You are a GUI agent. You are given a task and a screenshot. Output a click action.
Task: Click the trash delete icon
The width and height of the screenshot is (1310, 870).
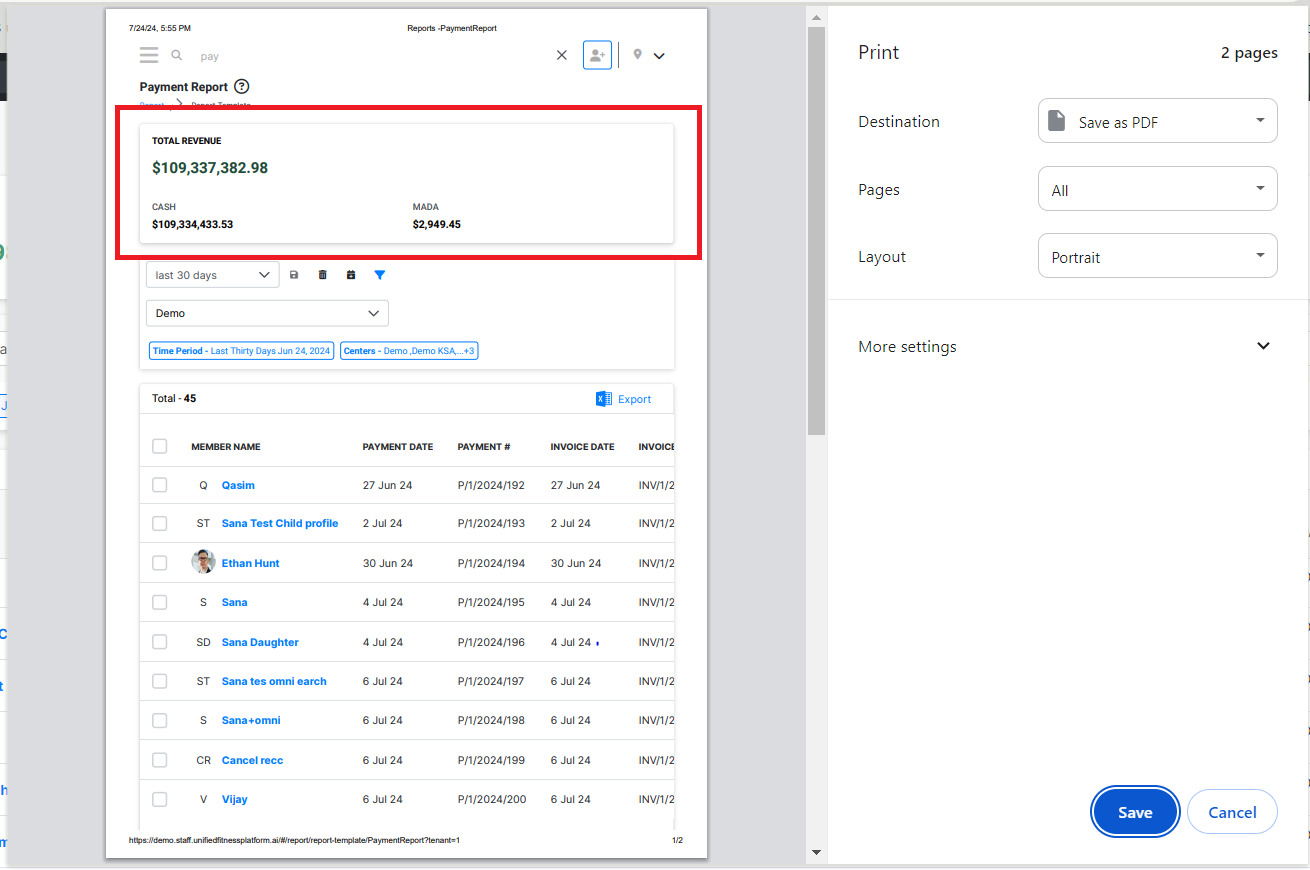[322, 275]
